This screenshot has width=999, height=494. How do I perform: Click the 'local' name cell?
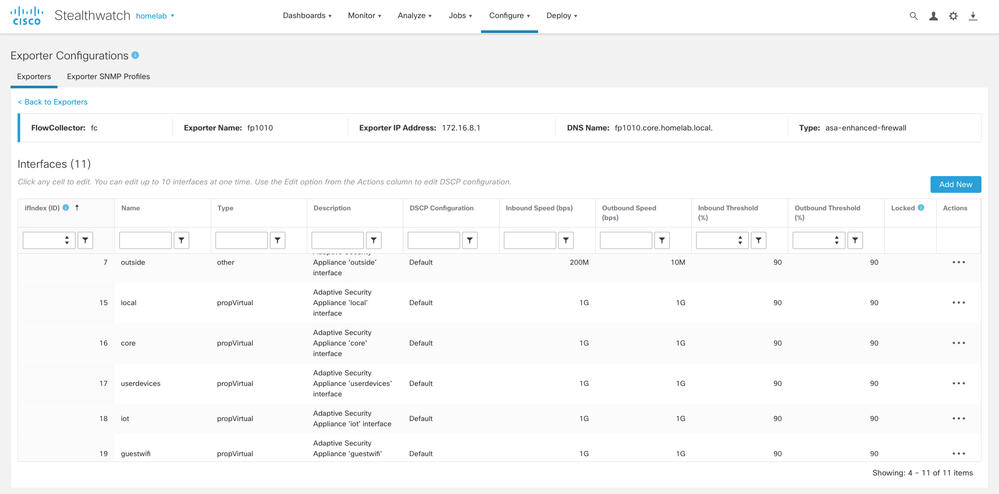tap(129, 303)
